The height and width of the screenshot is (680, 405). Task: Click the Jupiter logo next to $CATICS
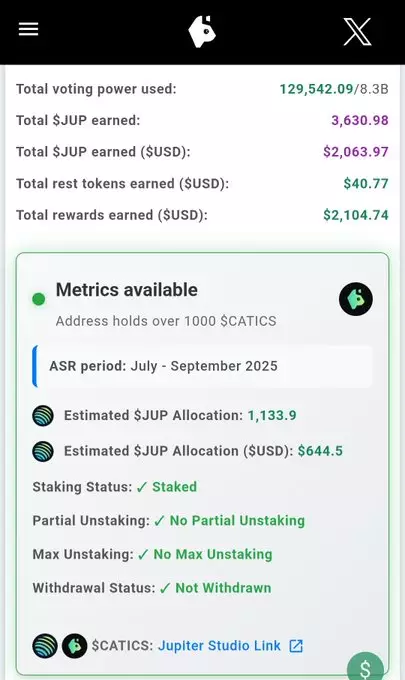pos(45,646)
